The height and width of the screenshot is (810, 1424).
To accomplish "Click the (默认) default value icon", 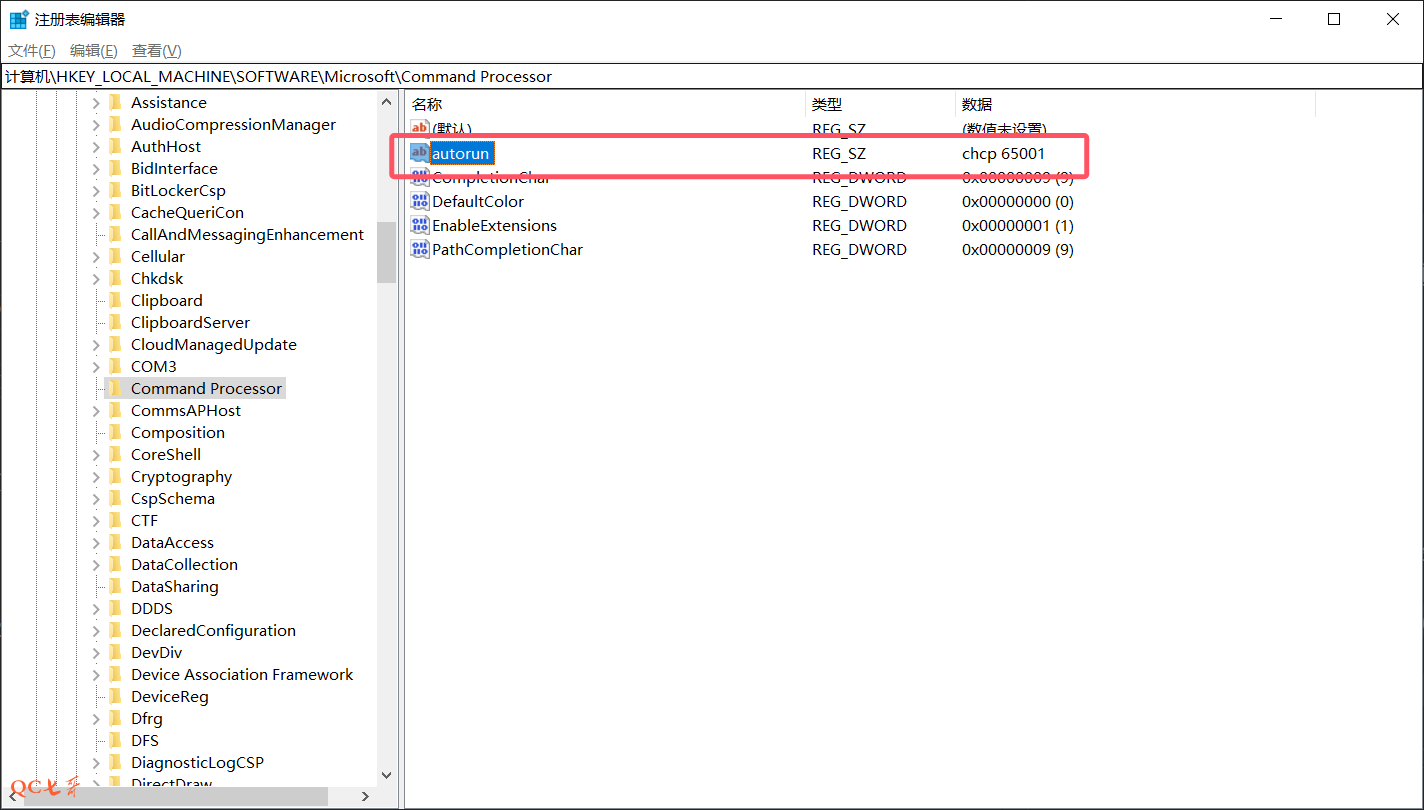I will click(420, 129).
